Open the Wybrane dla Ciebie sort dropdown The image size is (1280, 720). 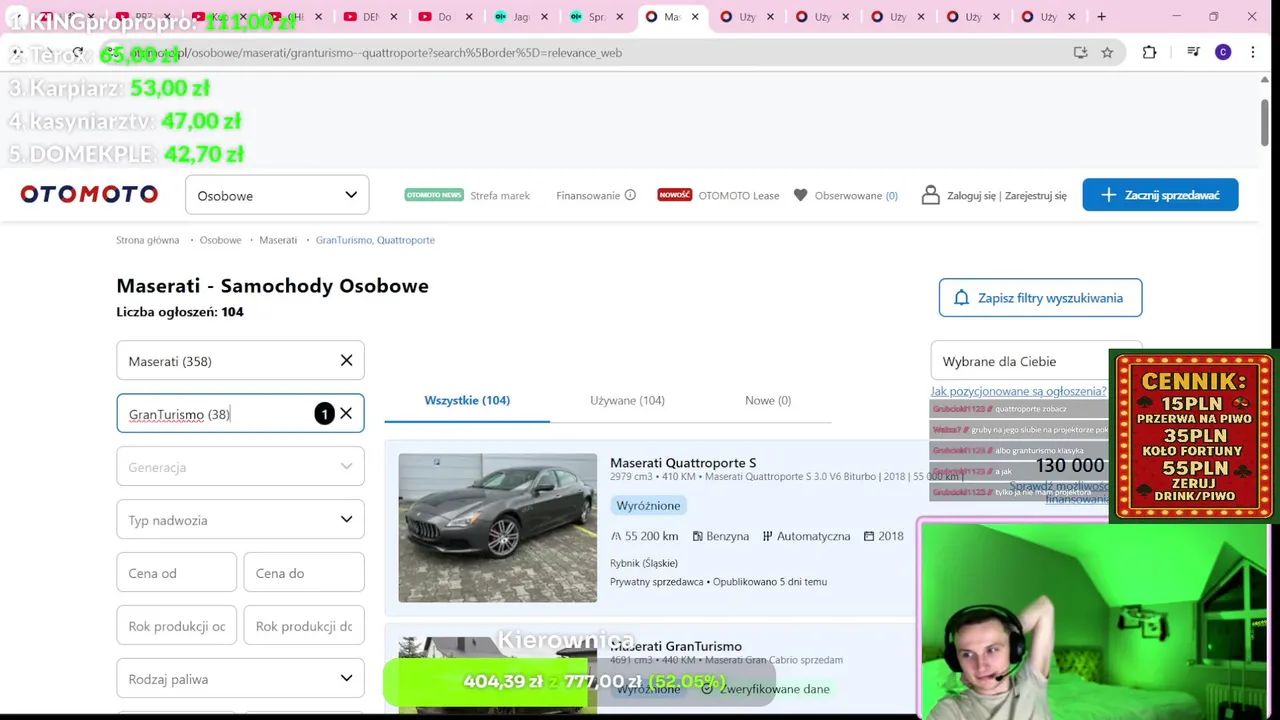(1036, 361)
